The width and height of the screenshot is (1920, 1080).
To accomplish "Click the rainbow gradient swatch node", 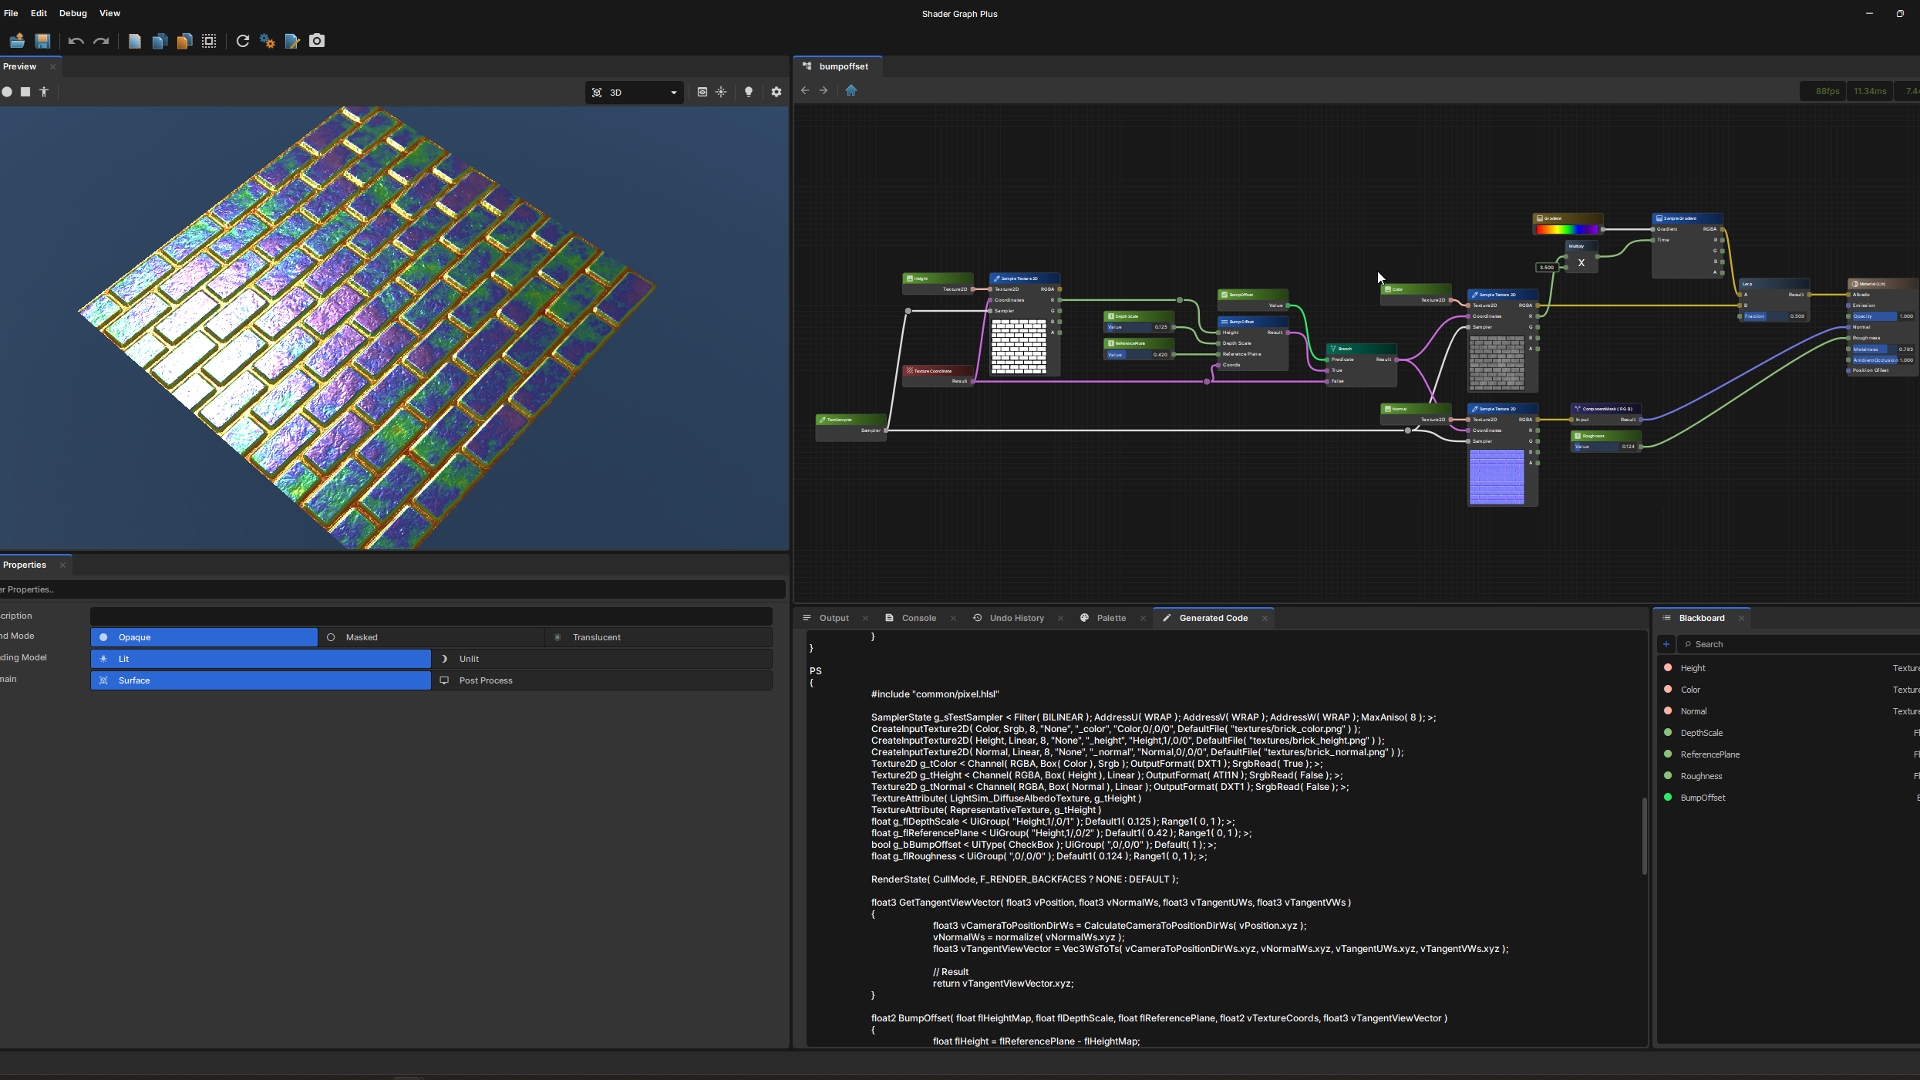I will click(x=1567, y=229).
